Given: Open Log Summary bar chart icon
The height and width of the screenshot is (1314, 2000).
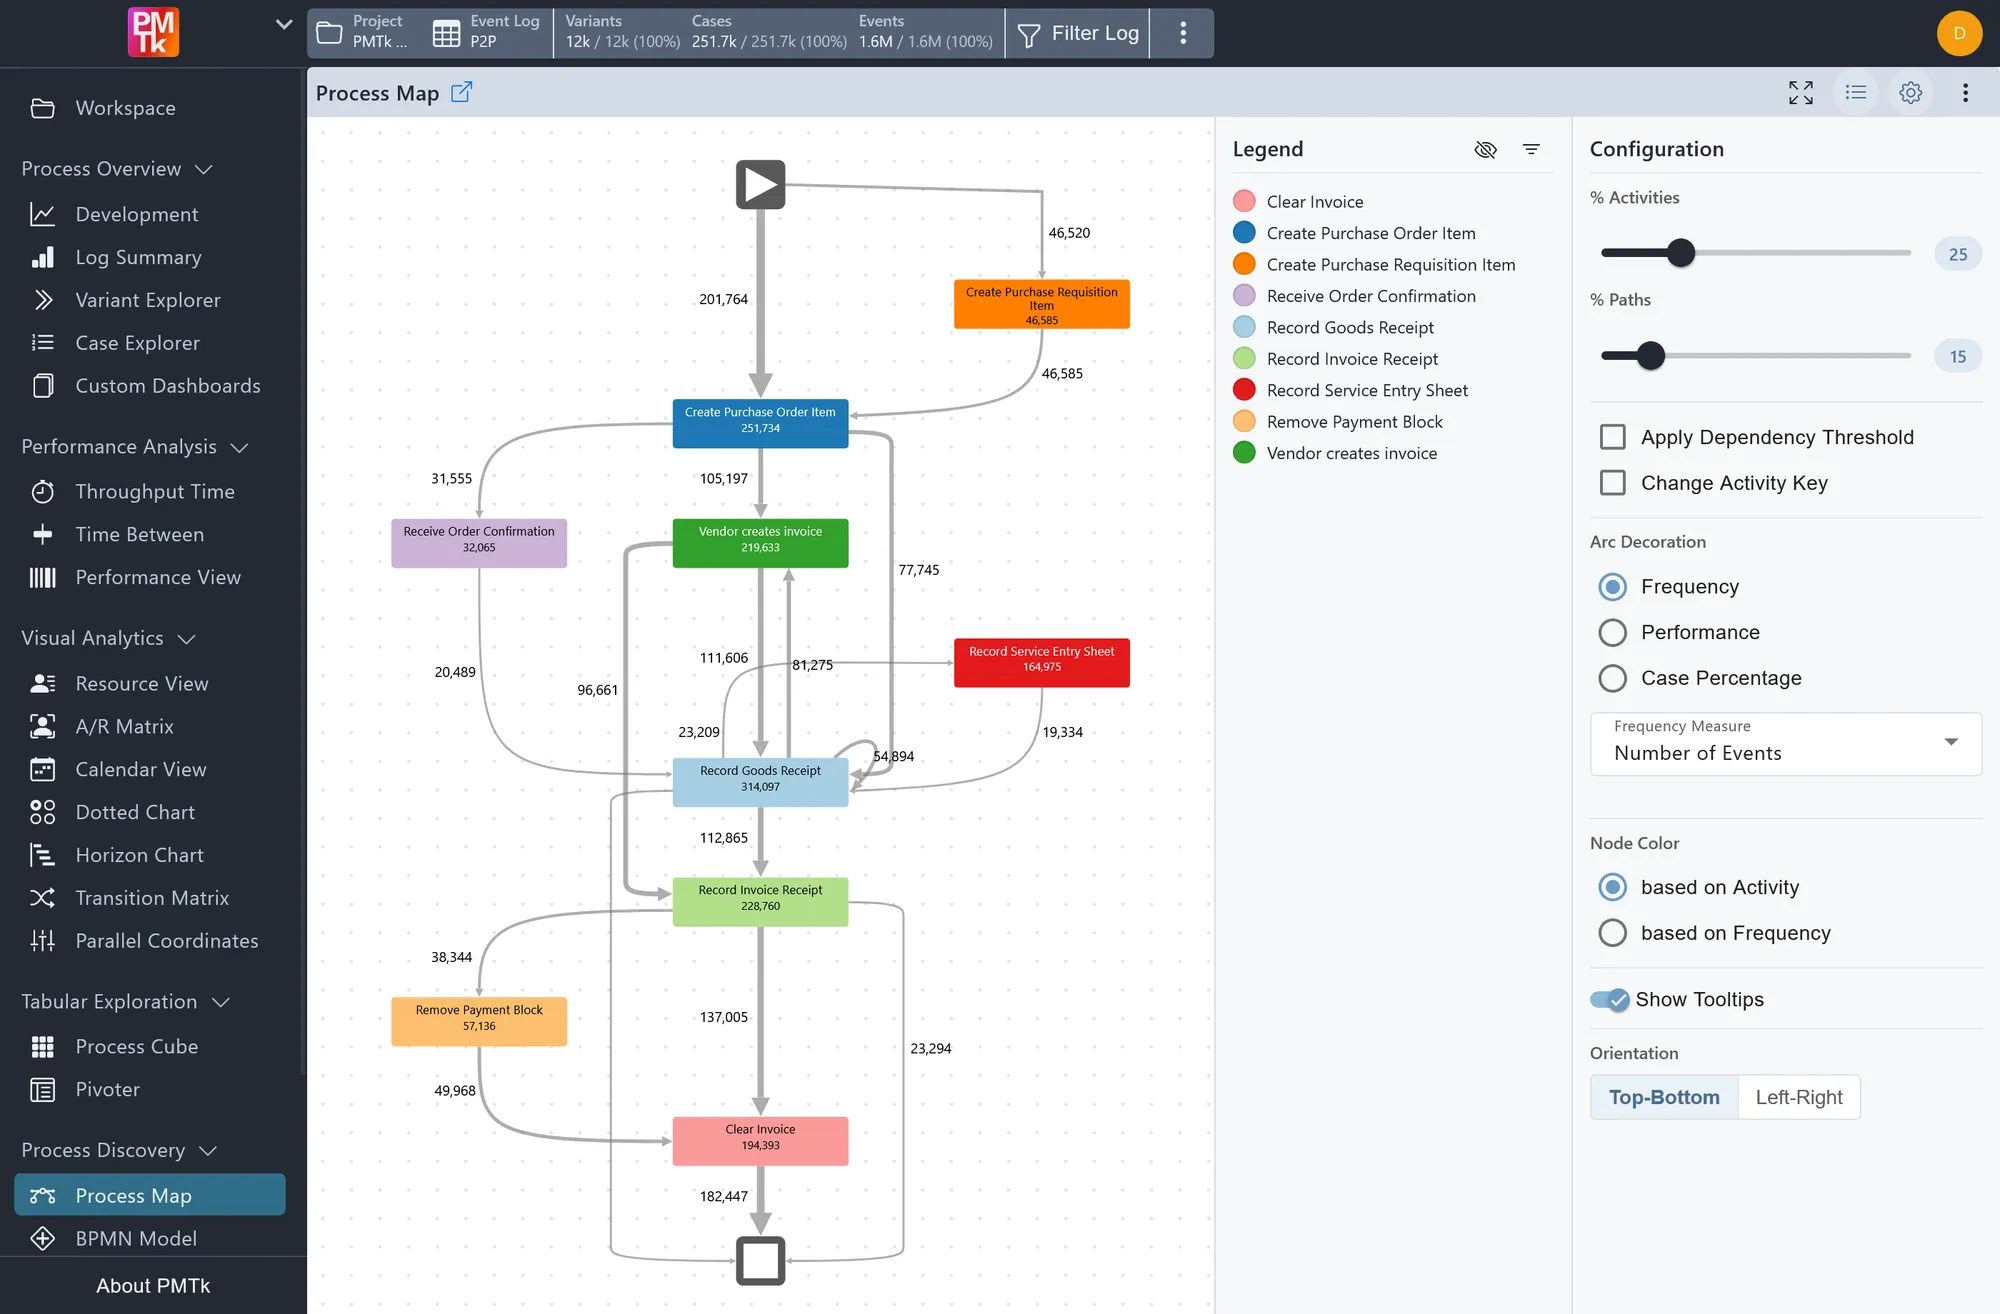Looking at the screenshot, I should (43, 257).
